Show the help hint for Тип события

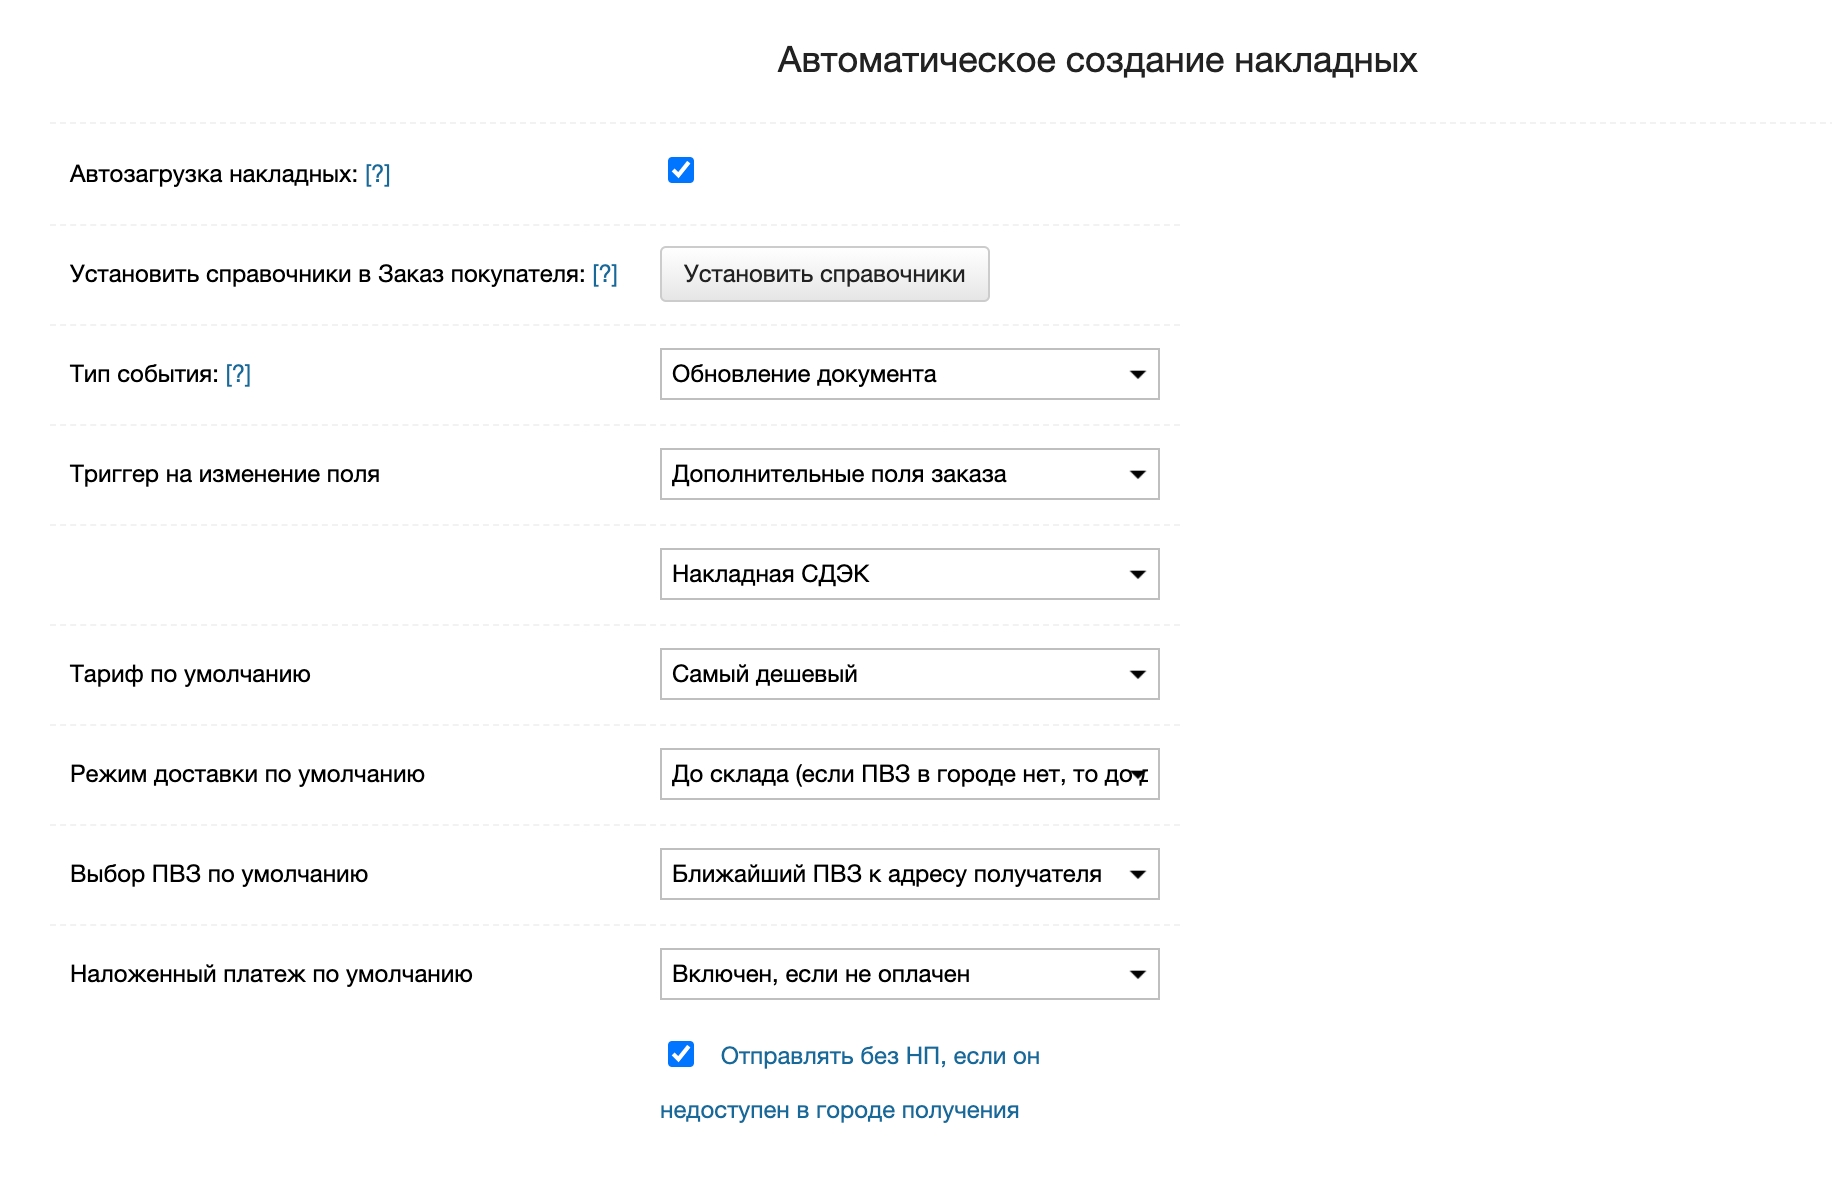pyautogui.click(x=238, y=374)
